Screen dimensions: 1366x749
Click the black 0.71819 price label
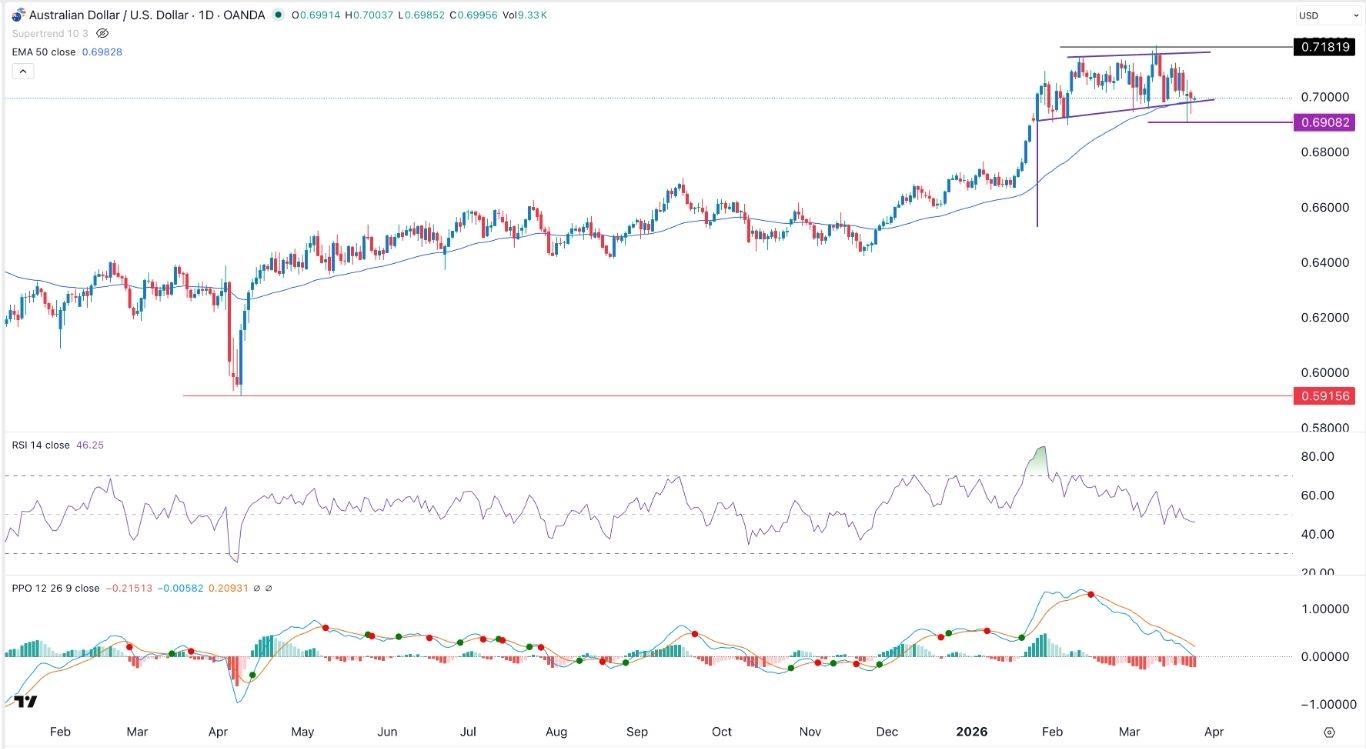[x=1323, y=47]
